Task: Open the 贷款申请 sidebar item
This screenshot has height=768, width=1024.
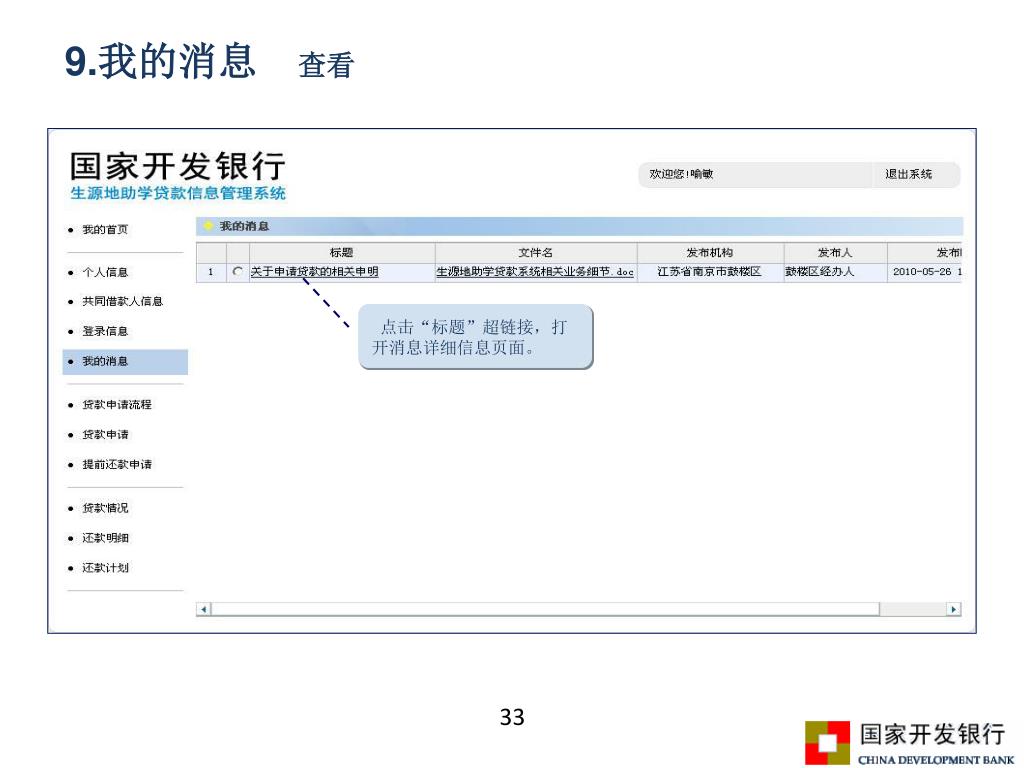Action: tap(104, 435)
